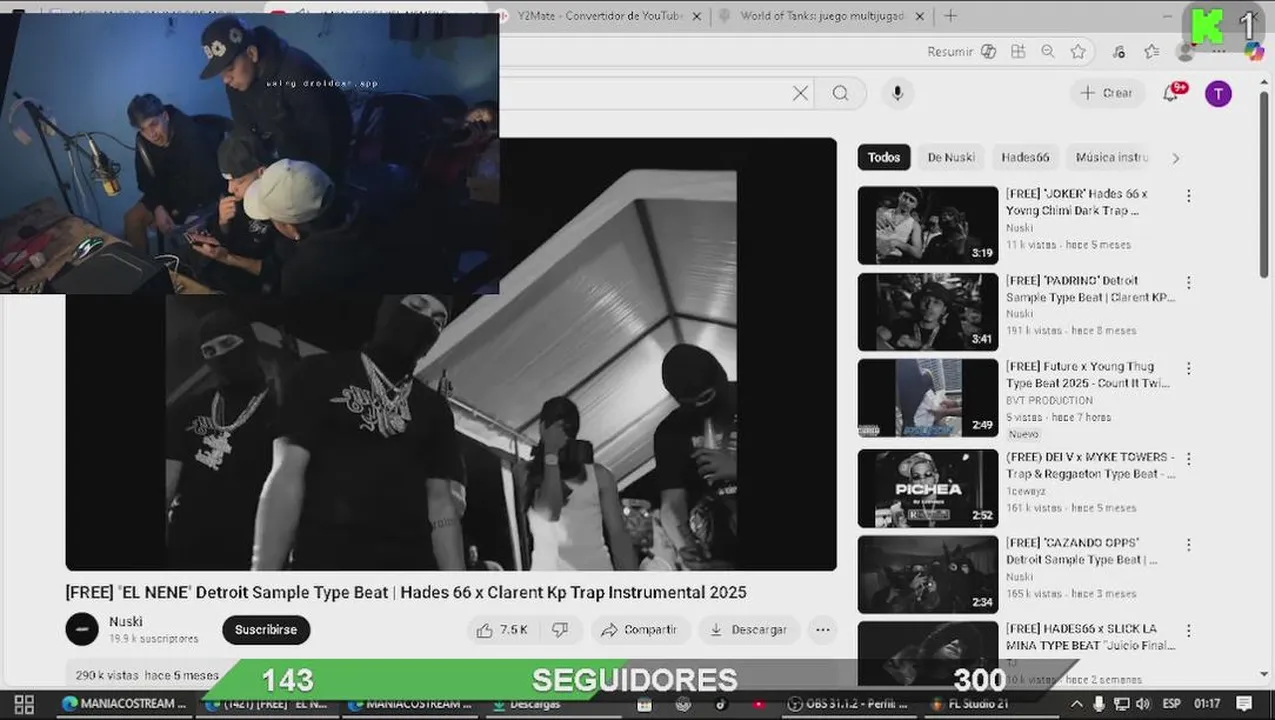This screenshot has height=720, width=1275.
Task: Click the TikTok icon in taskbar
Action: pos(720,704)
